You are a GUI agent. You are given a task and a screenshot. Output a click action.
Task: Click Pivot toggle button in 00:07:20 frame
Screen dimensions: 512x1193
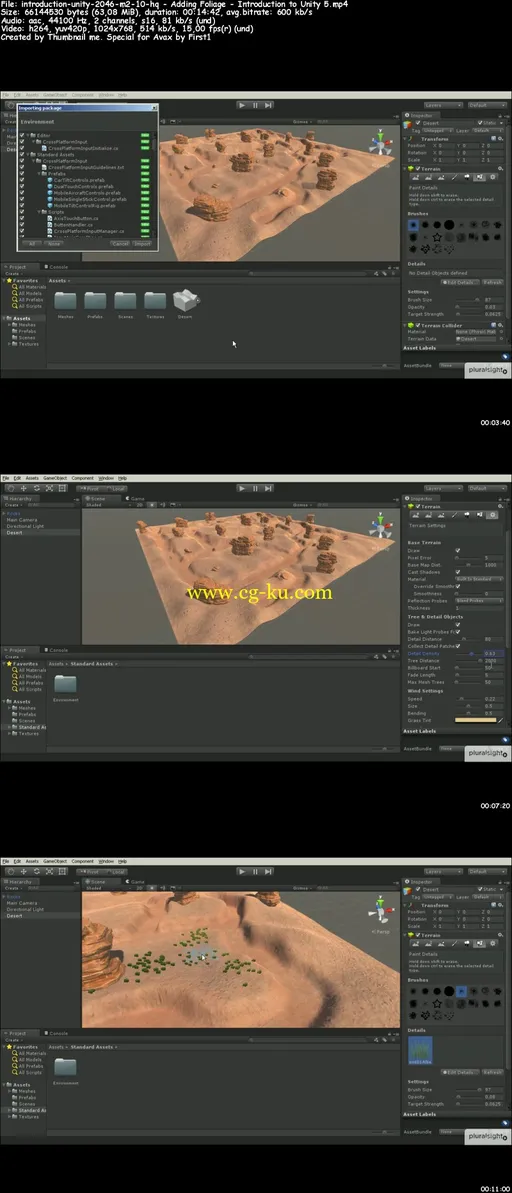tap(91, 488)
